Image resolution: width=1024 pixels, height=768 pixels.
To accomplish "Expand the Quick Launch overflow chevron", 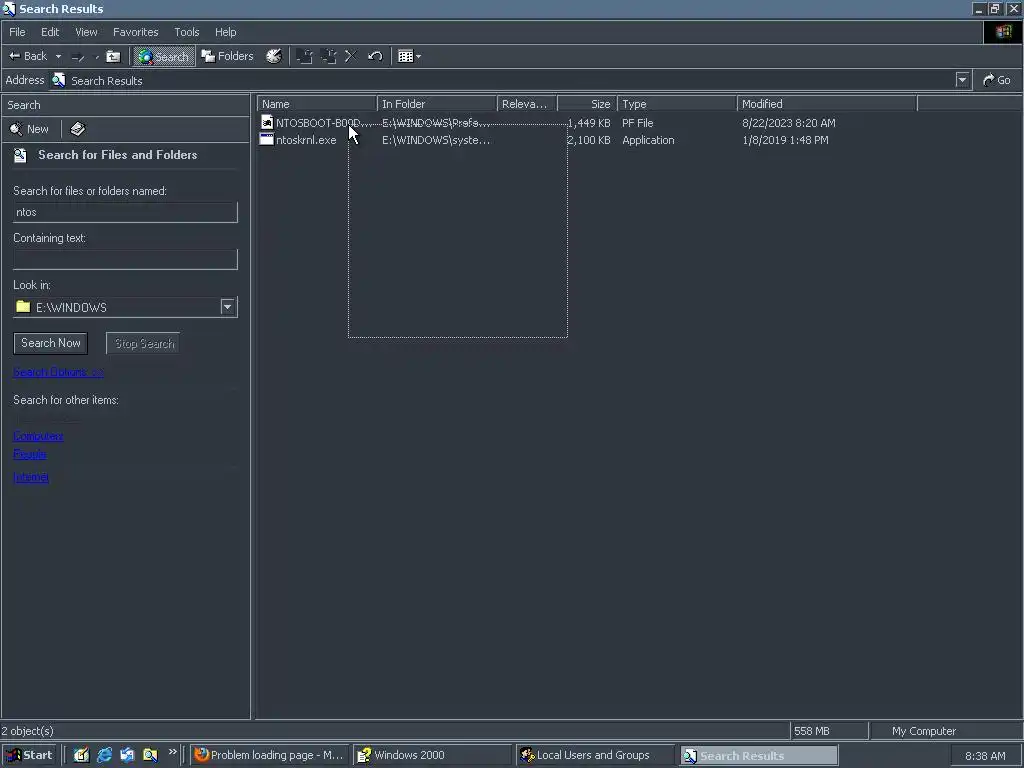I will 172,752.
